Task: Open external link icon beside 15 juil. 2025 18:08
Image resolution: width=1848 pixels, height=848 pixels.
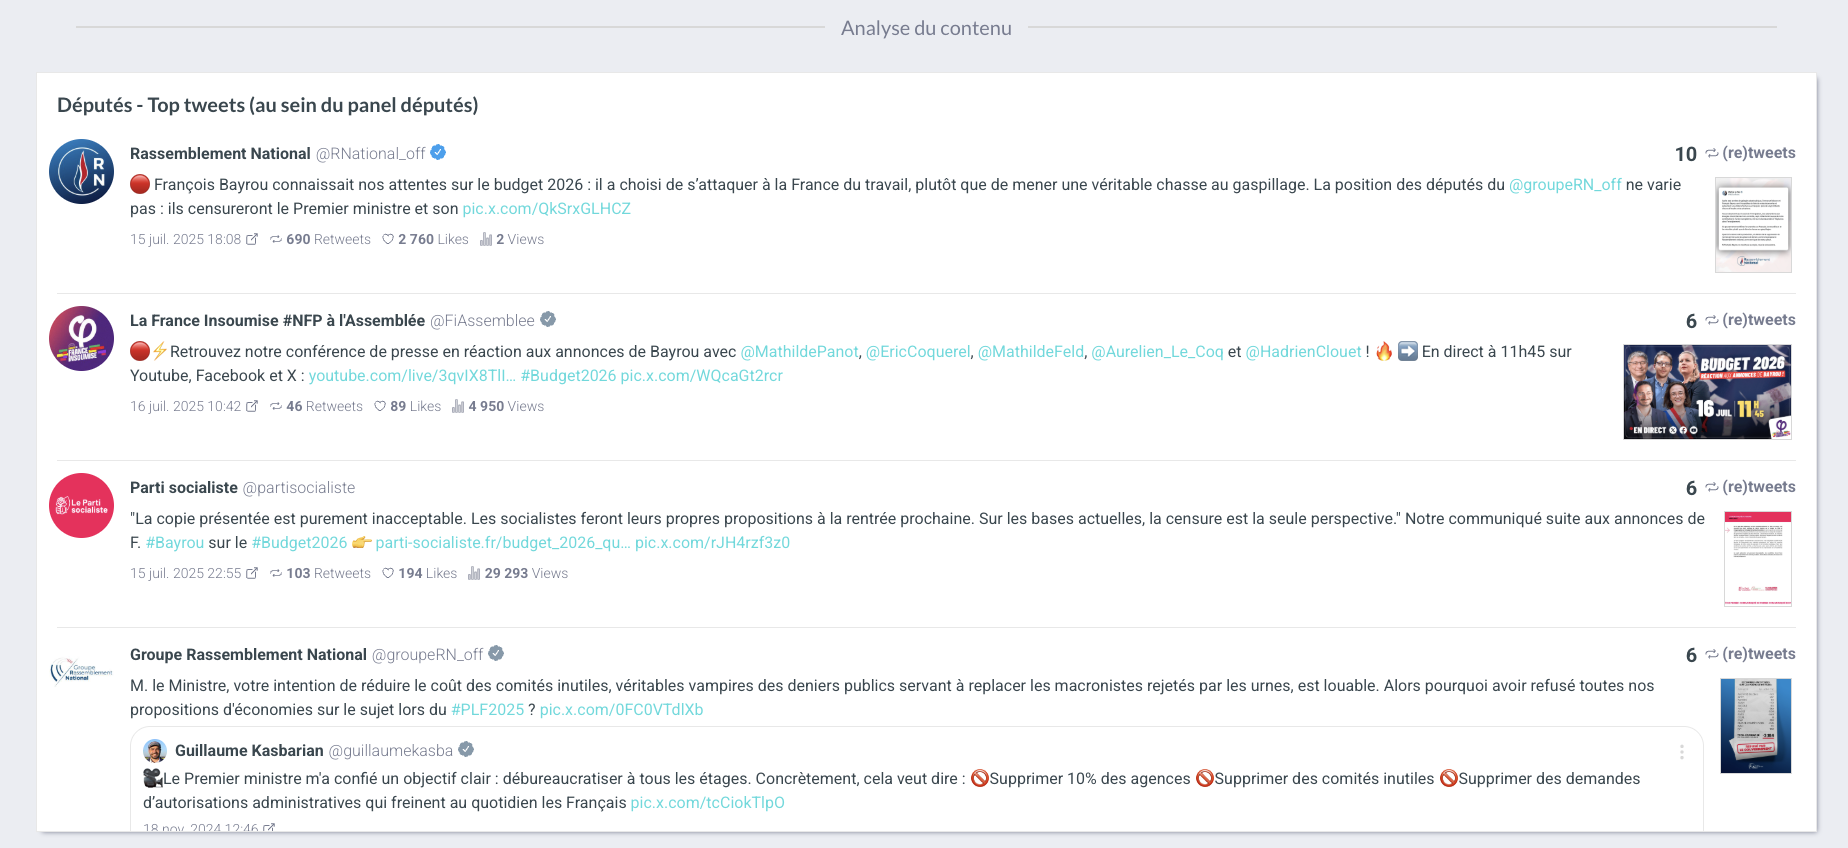Action: pos(252,239)
